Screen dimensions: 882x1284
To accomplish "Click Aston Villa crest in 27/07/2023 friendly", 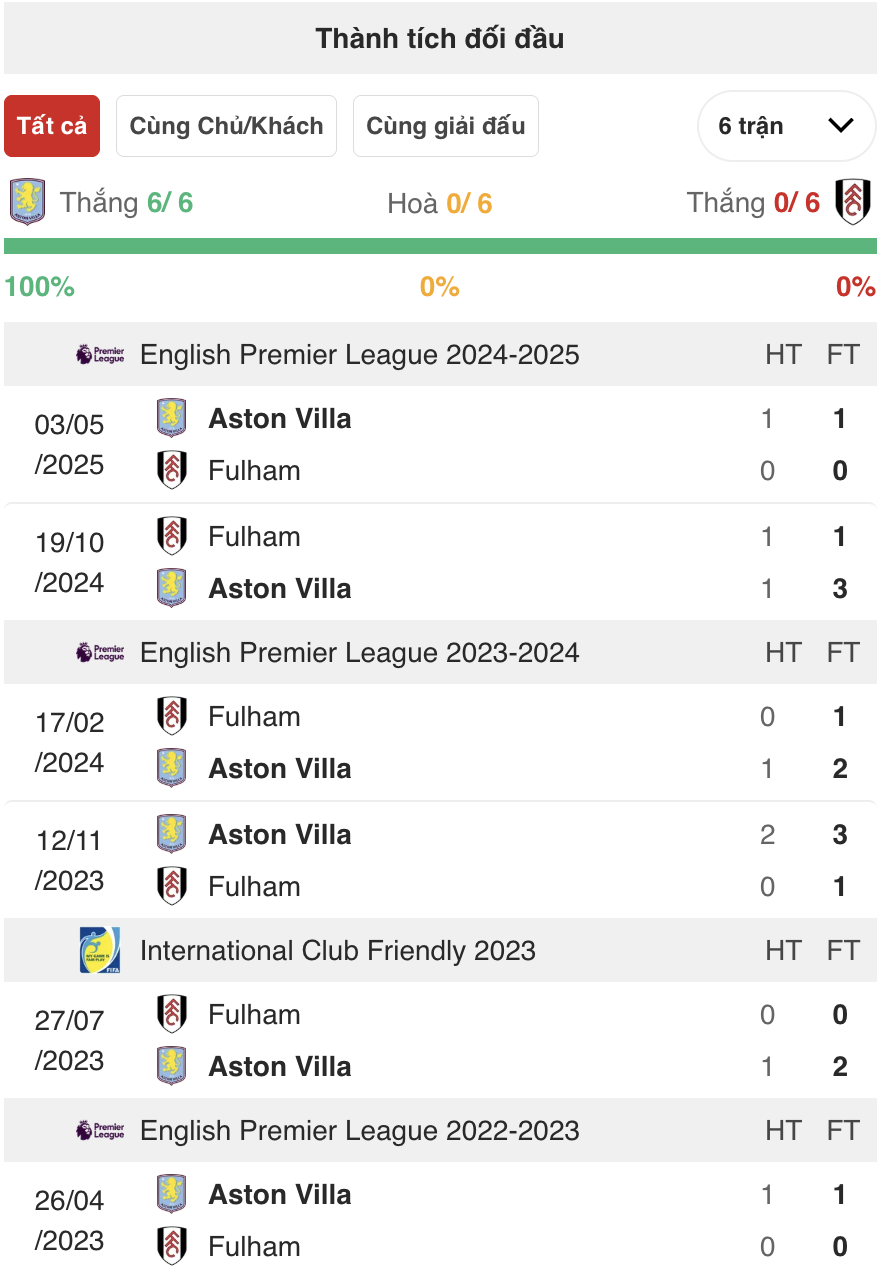I will (172, 1066).
